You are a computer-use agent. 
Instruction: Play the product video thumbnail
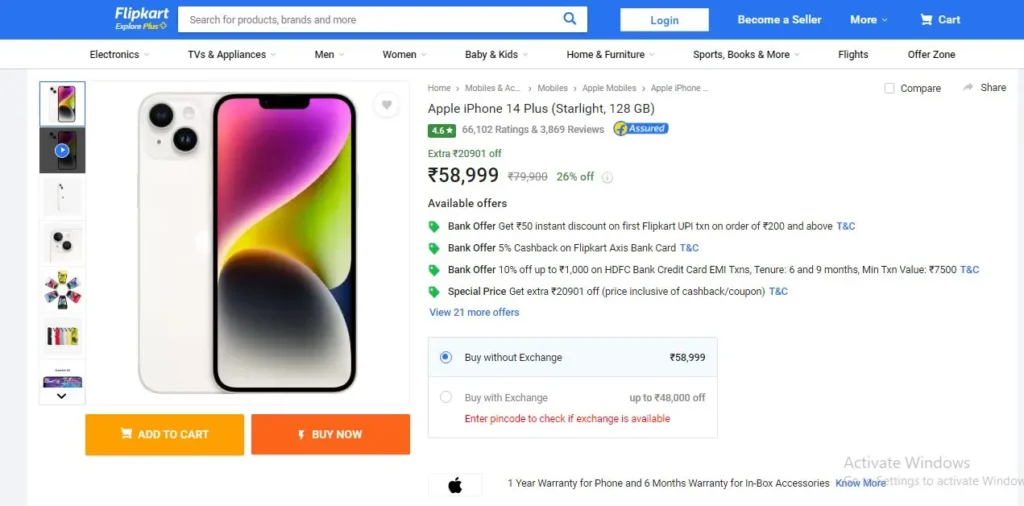pos(62,151)
